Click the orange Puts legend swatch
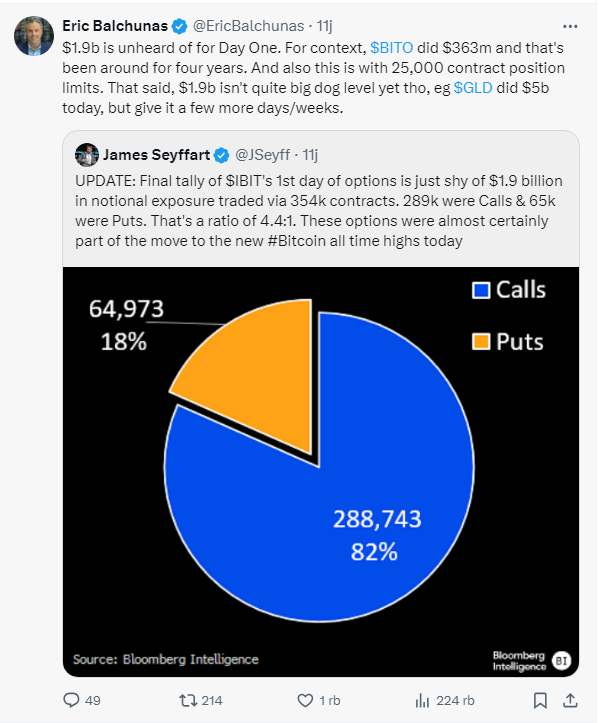This screenshot has width=599, height=723. [x=481, y=342]
